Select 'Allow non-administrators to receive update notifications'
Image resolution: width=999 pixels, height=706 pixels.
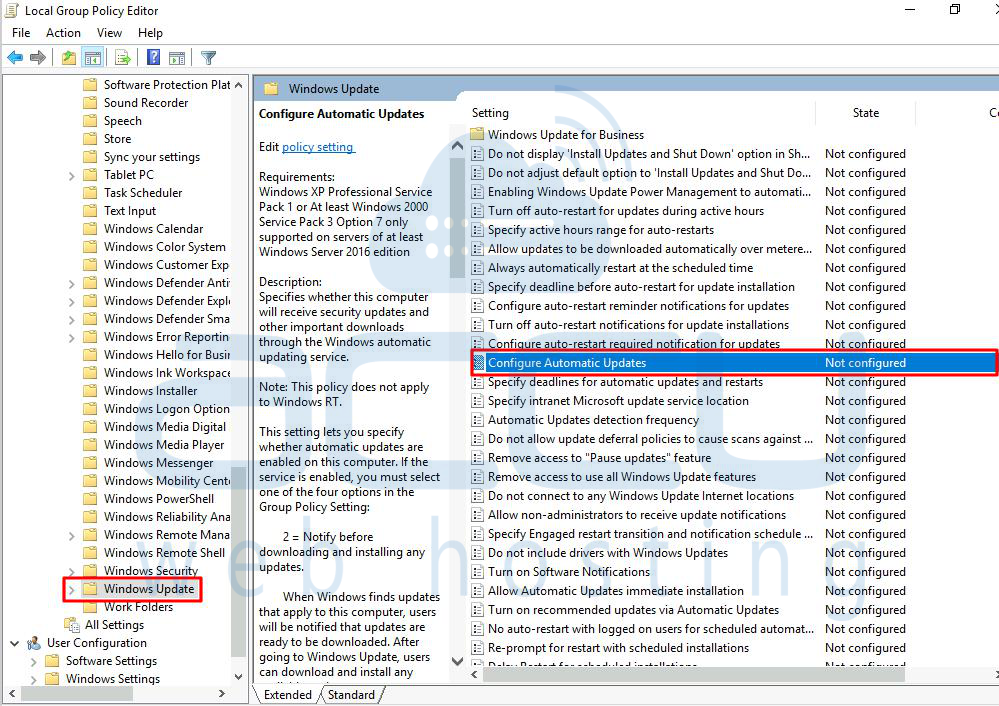637,515
